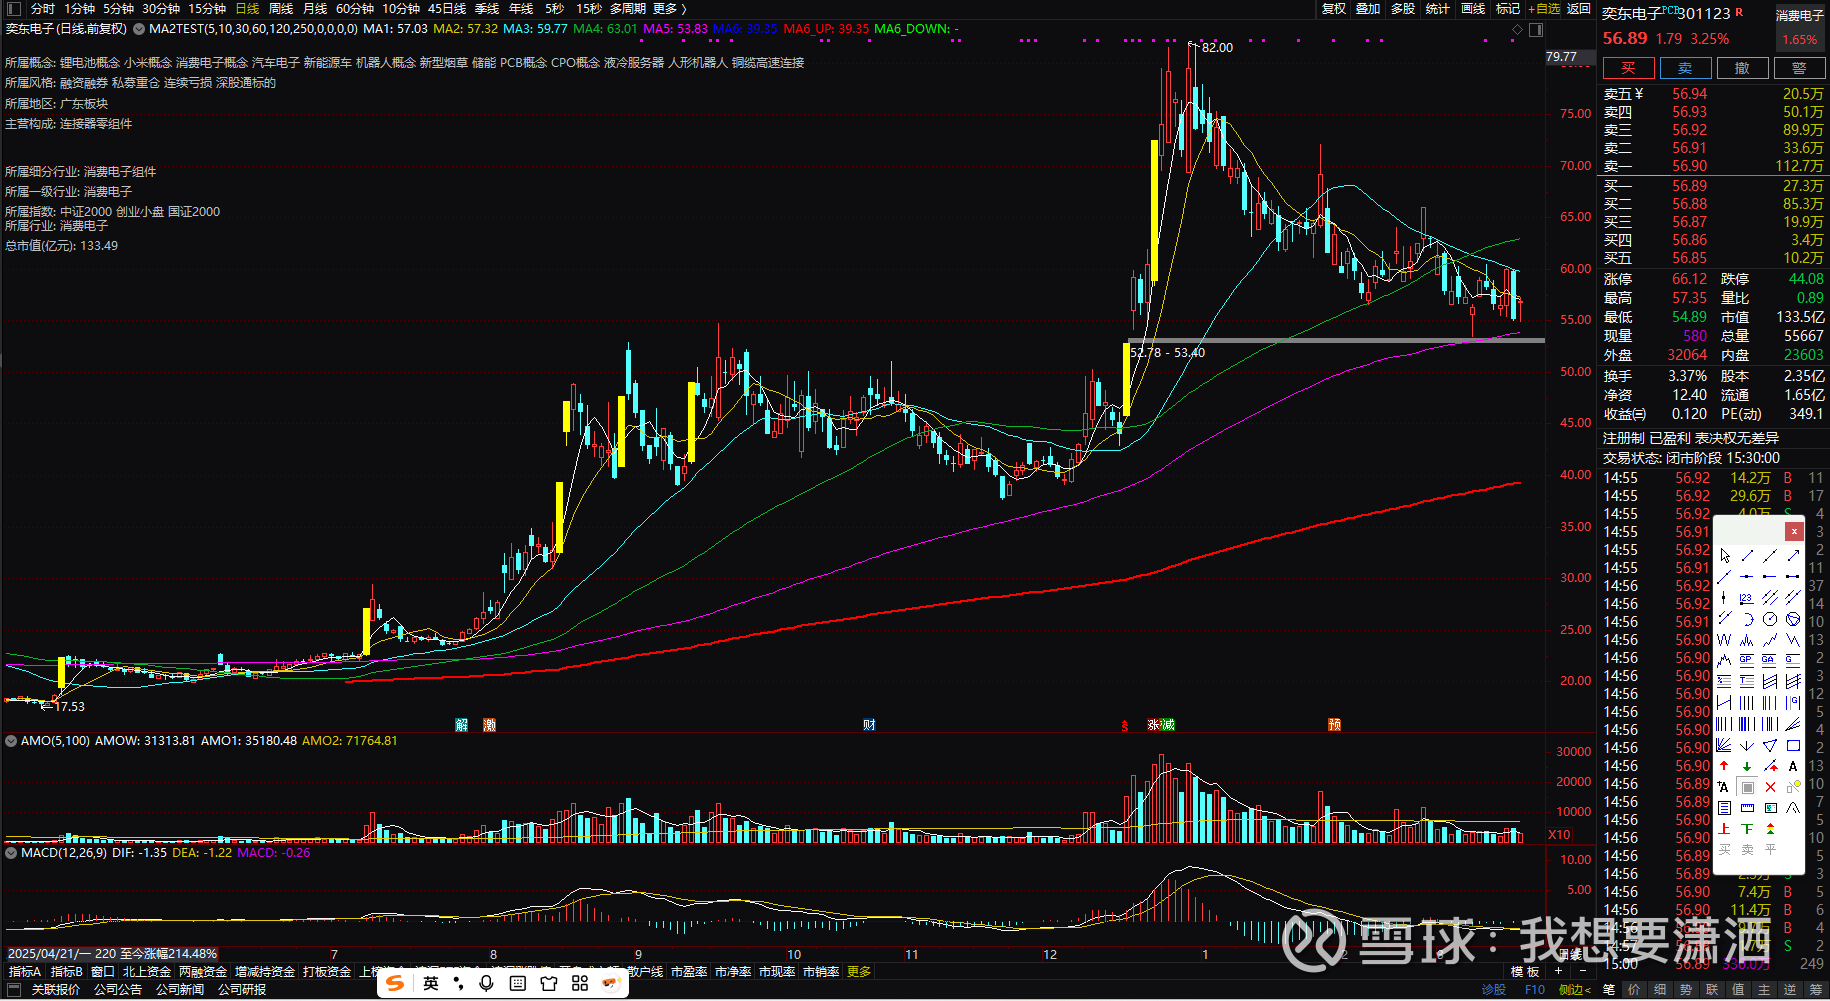This screenshot has height=1001, width=1830.
Task: Switch to the 季线 quarterly chart
Action: (487, 9)
